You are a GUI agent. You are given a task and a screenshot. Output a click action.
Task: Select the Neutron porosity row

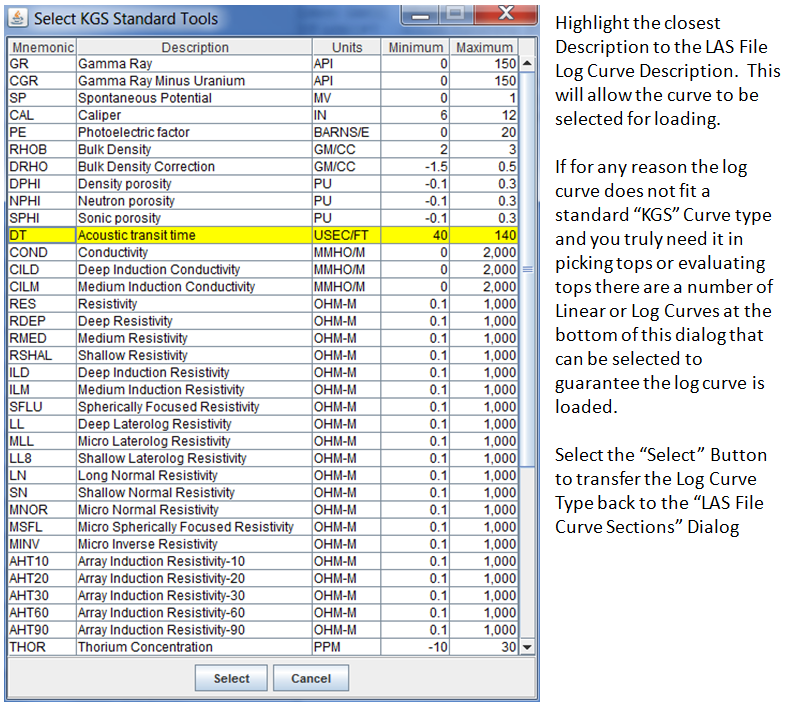click(x=263, y=201)
